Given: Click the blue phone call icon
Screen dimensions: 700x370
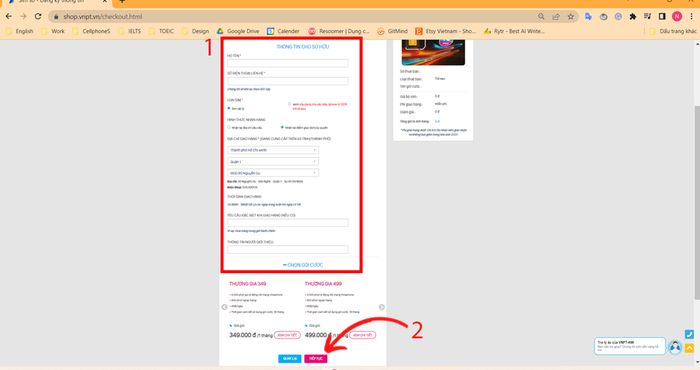Looking at the screenshot, I should [x=689, y=334].
